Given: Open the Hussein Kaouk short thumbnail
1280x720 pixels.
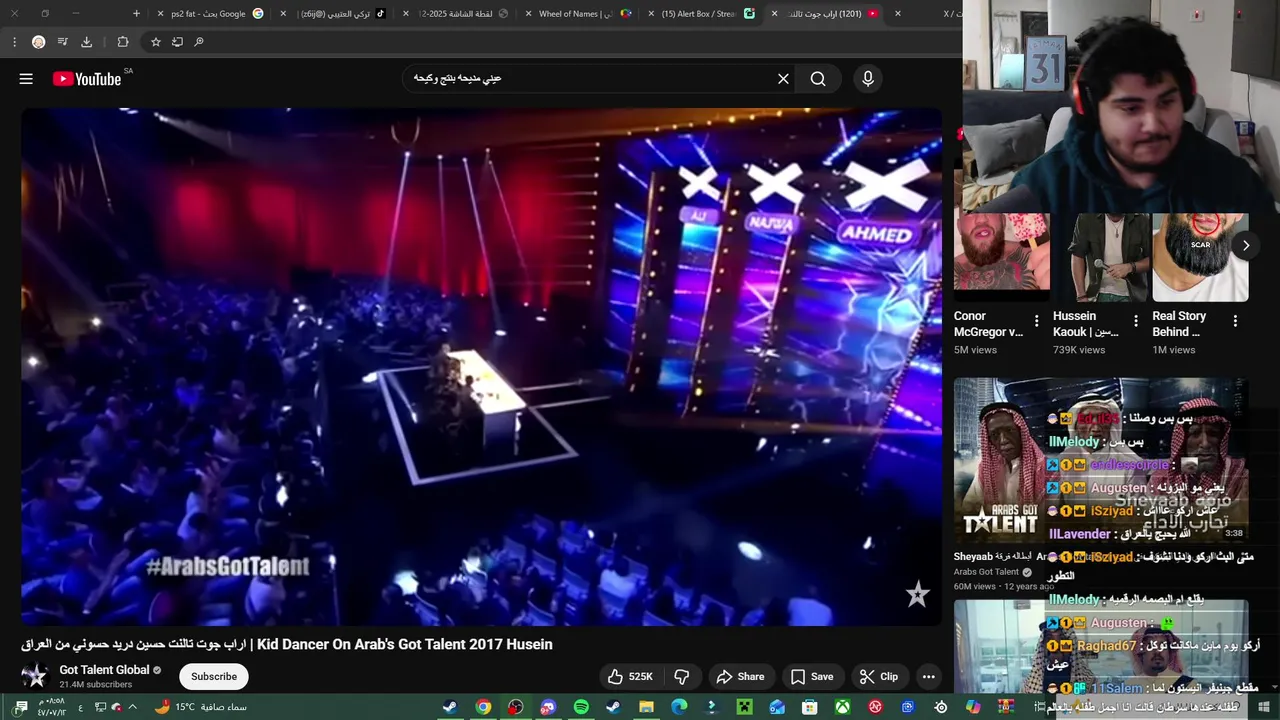Looking at the screenshot, I should point(1101,257).
